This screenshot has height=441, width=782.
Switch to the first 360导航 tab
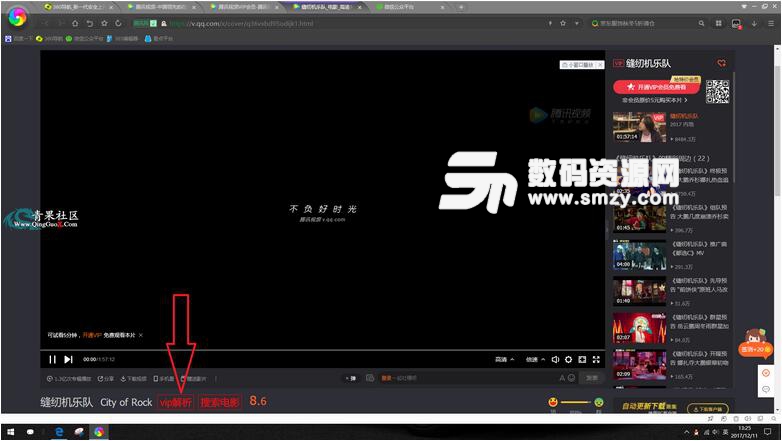(x=77, y=7)
